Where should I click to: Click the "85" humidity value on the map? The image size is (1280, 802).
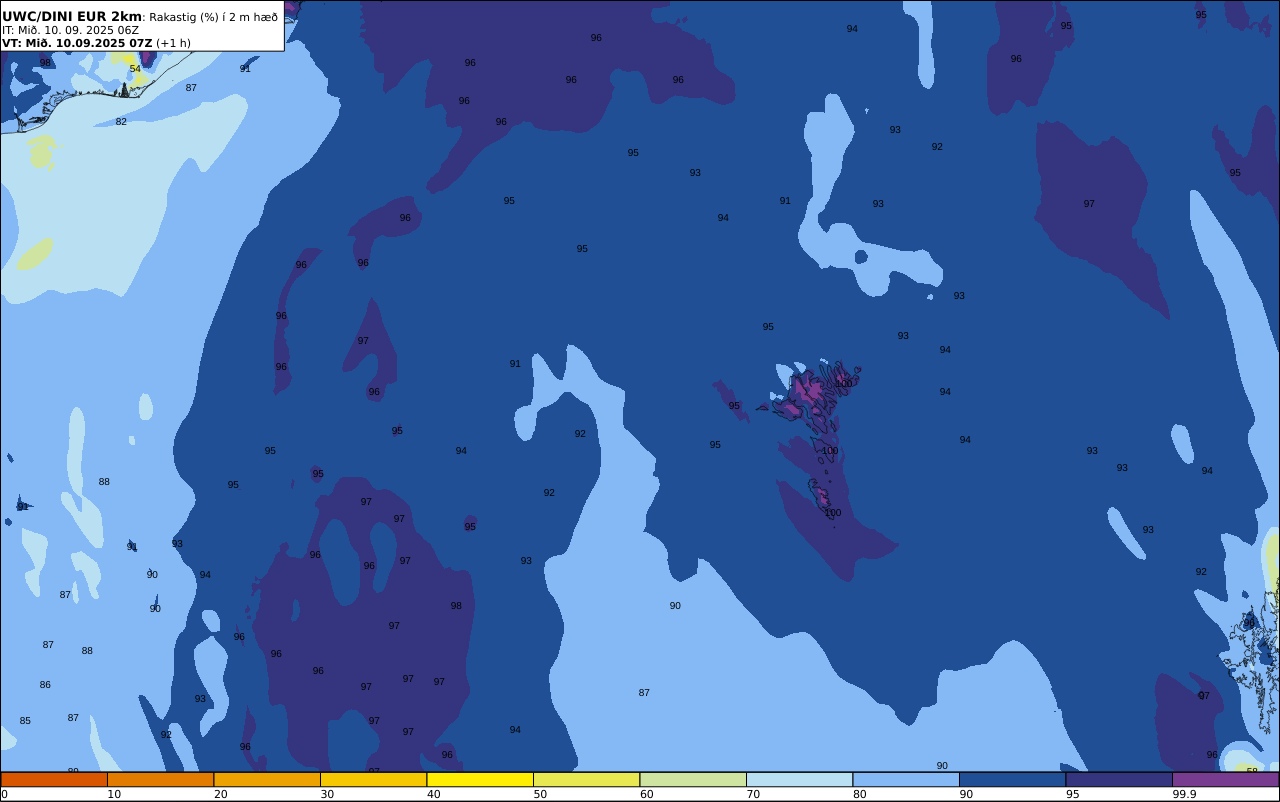pyautogui.click(x=25, y=721)
